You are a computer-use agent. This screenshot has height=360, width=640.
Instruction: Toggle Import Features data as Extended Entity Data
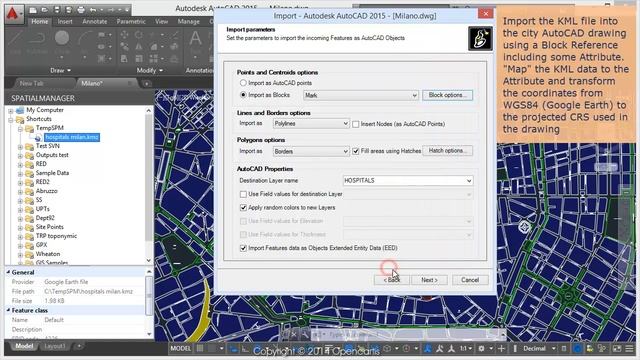pos(243,248)
